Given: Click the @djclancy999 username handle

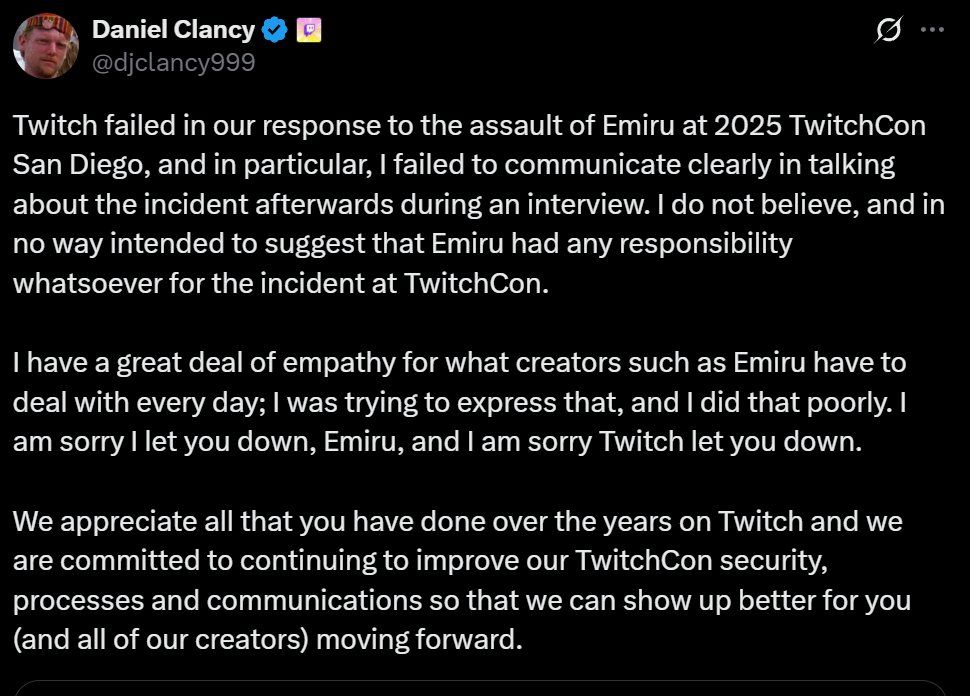Looking at the screenshot, I should click(x=174, y=61).
